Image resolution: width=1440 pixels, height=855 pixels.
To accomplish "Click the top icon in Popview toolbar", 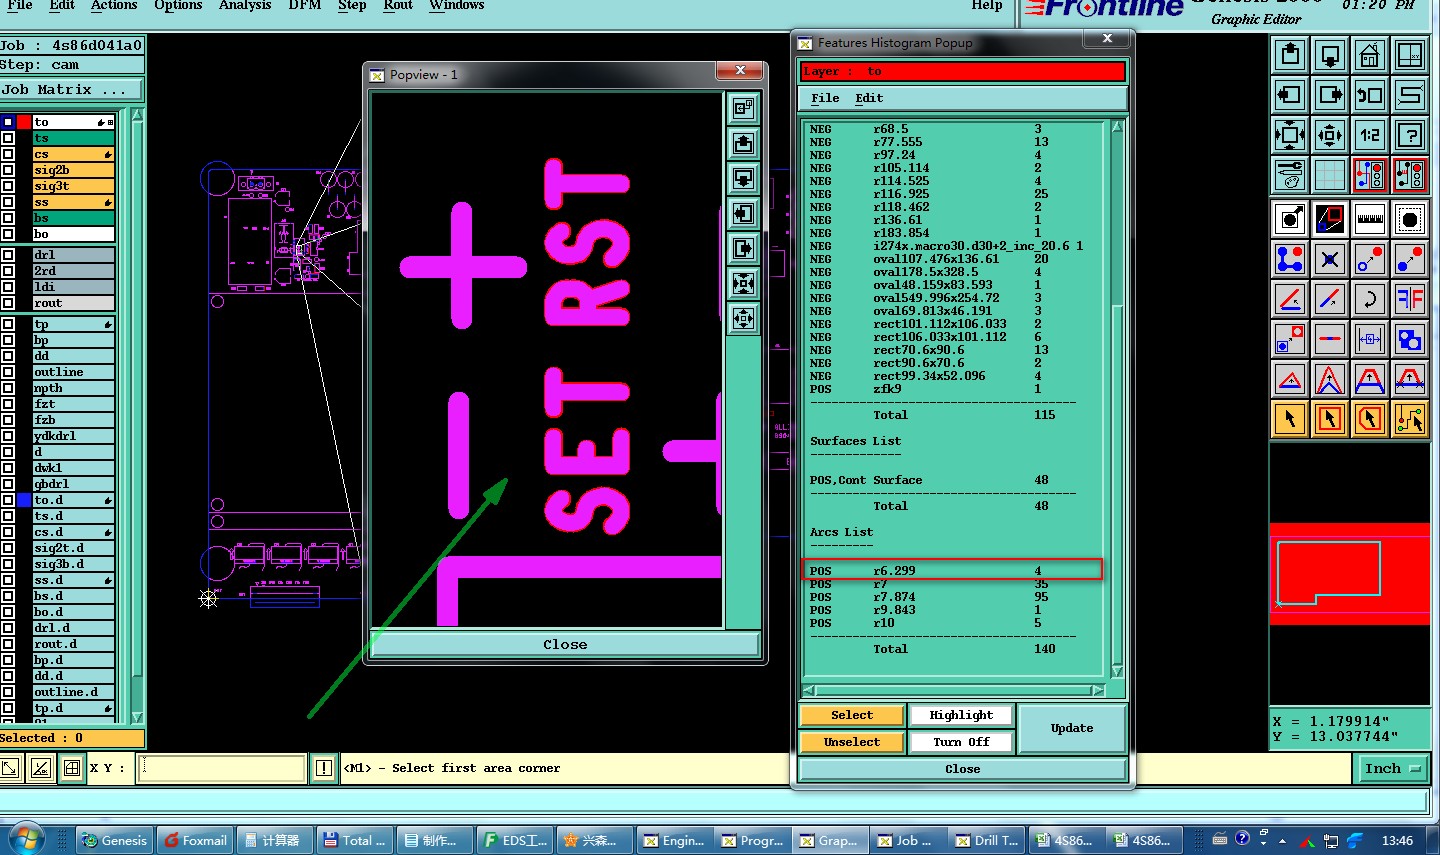I will 743,108.
